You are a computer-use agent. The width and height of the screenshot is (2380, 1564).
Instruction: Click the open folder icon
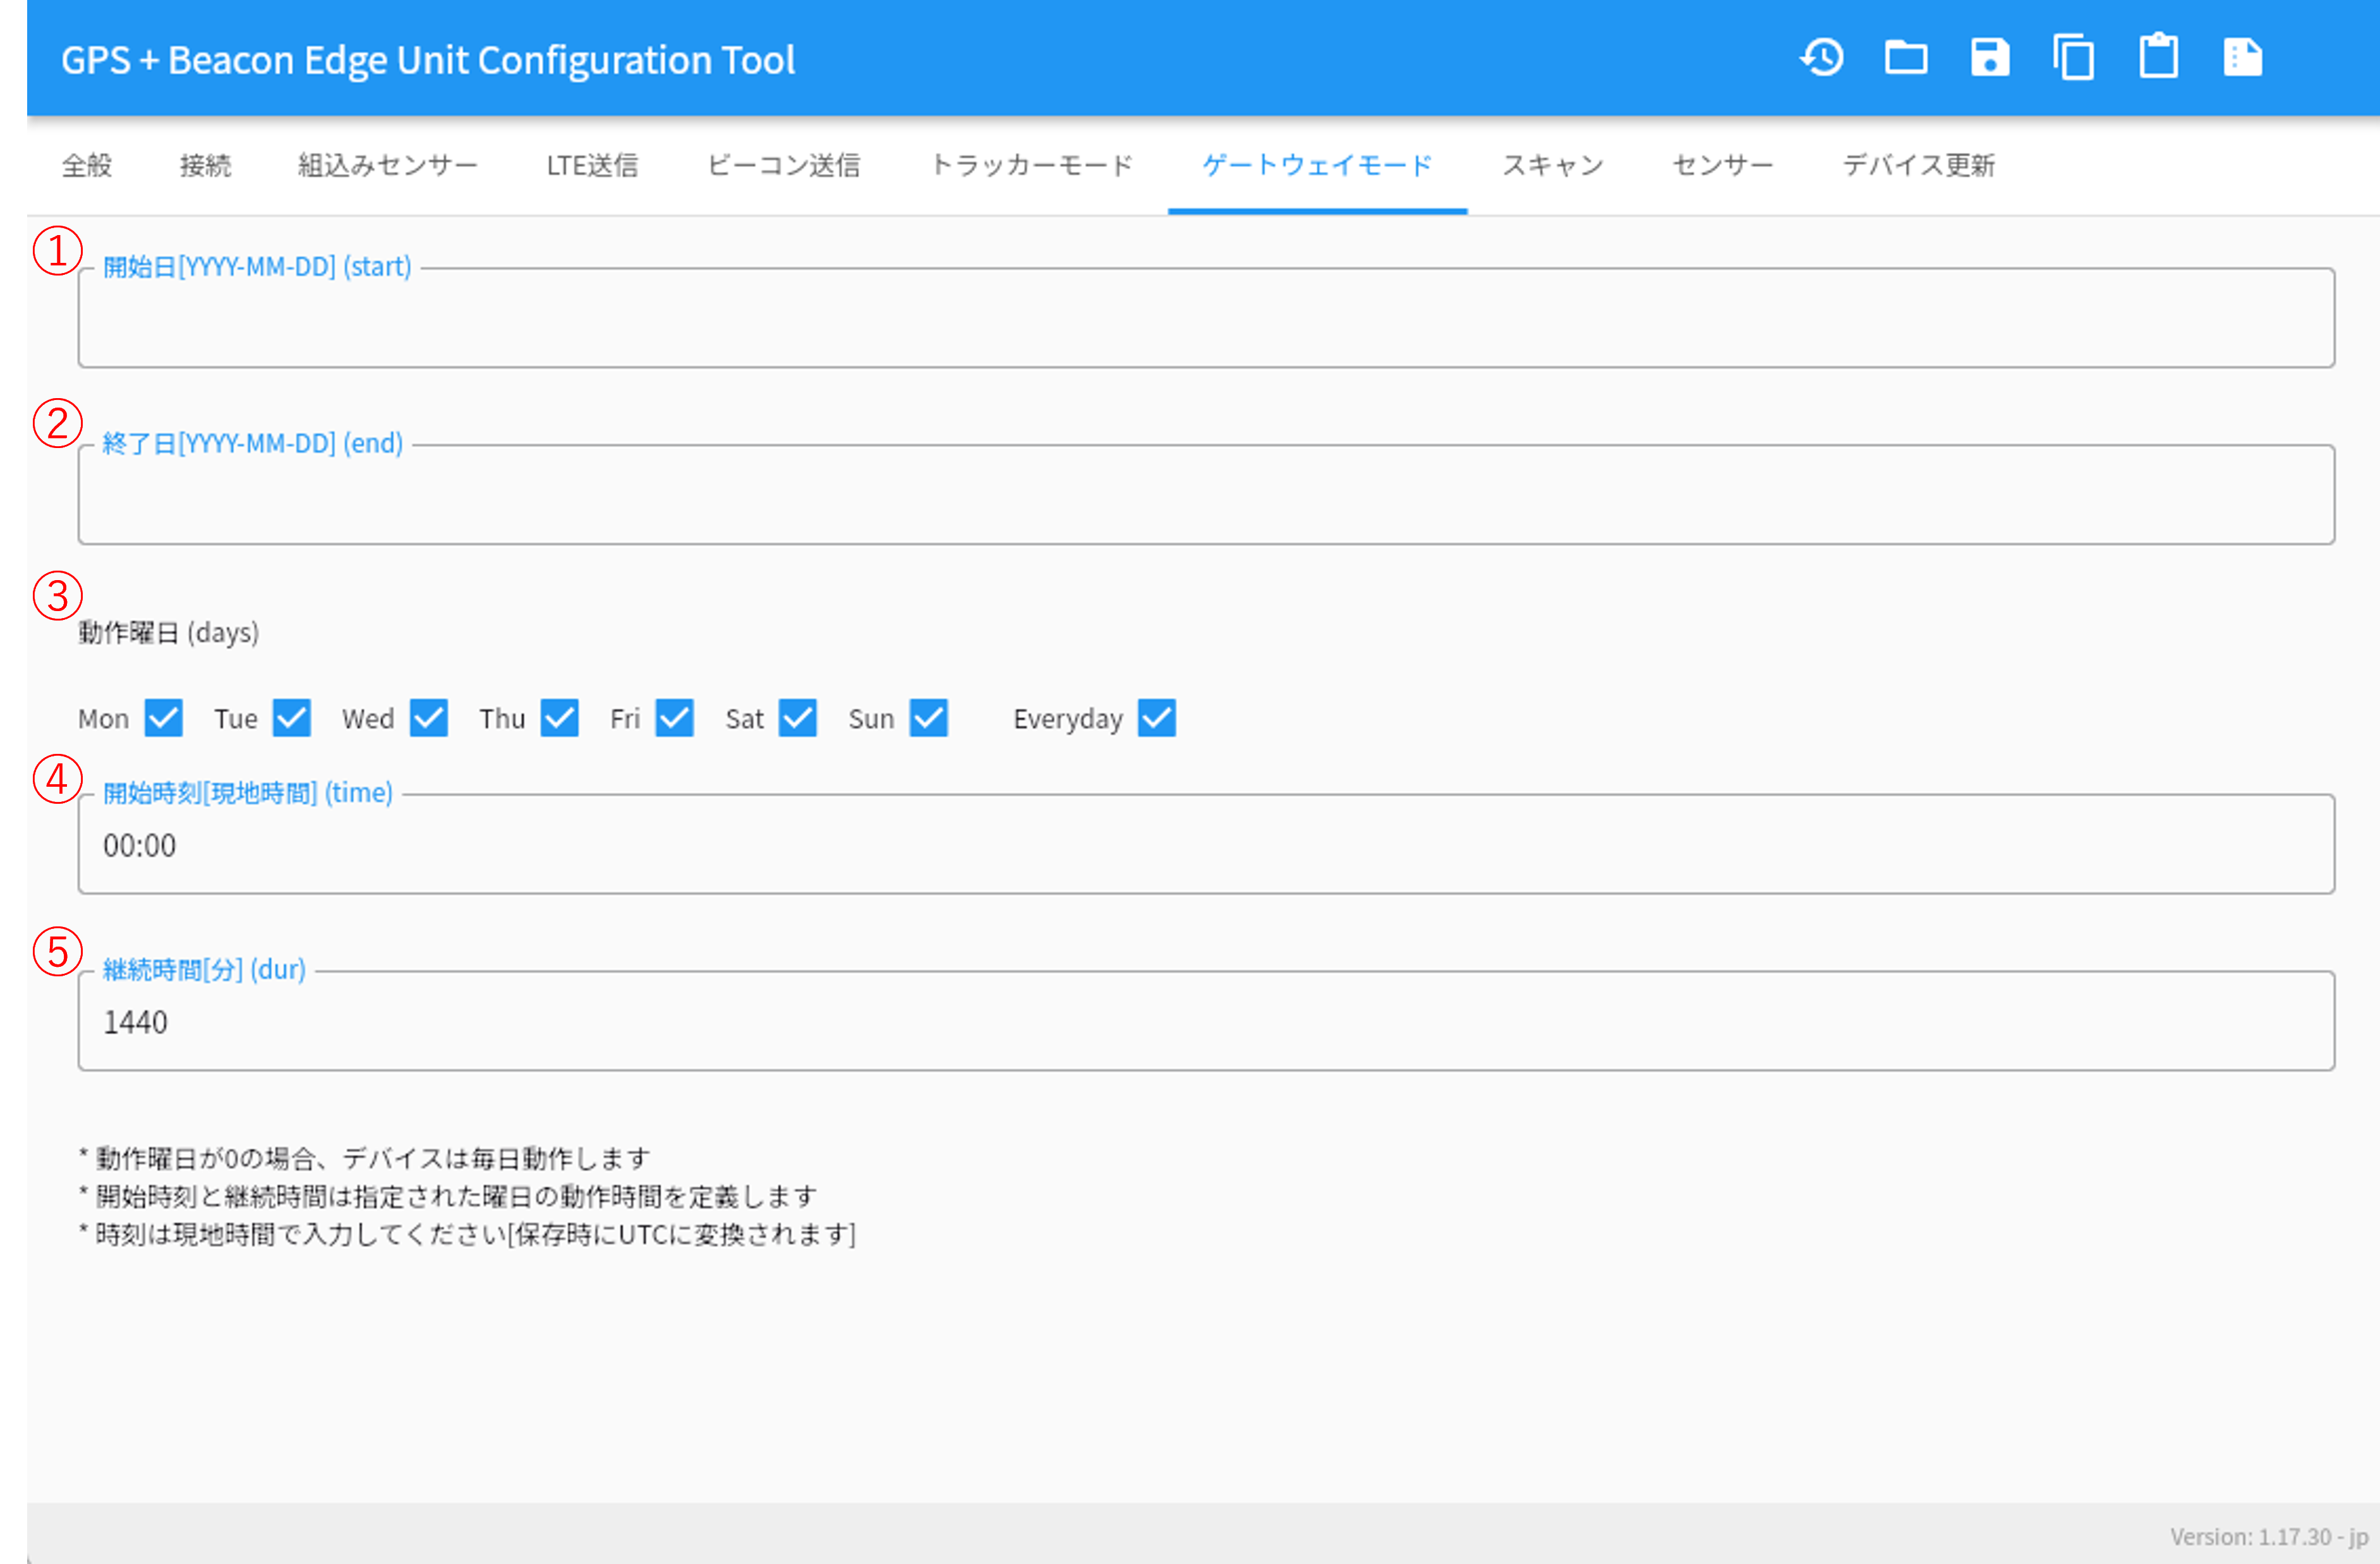[1906, 58]
